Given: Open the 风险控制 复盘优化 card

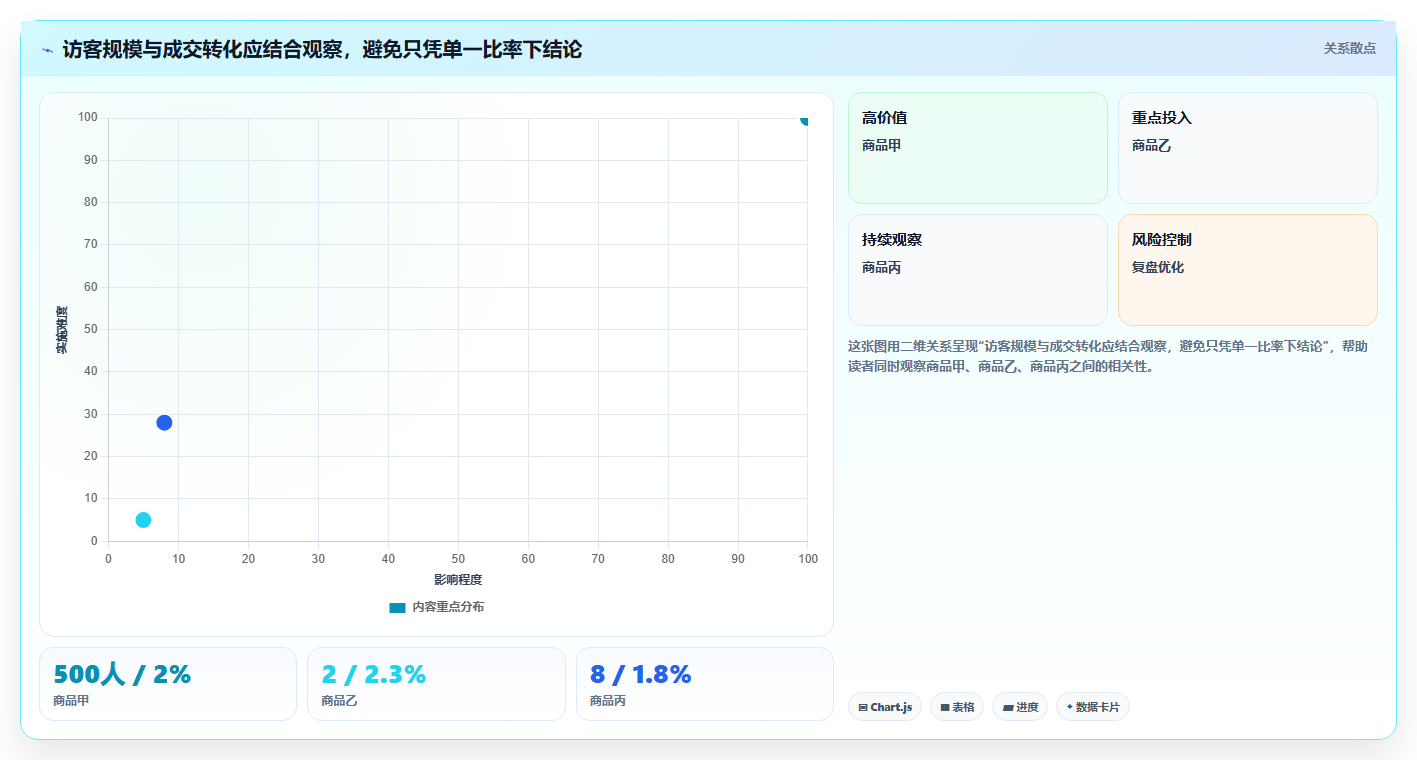Looking at the screenshot, I should [x=1247, y=270].
